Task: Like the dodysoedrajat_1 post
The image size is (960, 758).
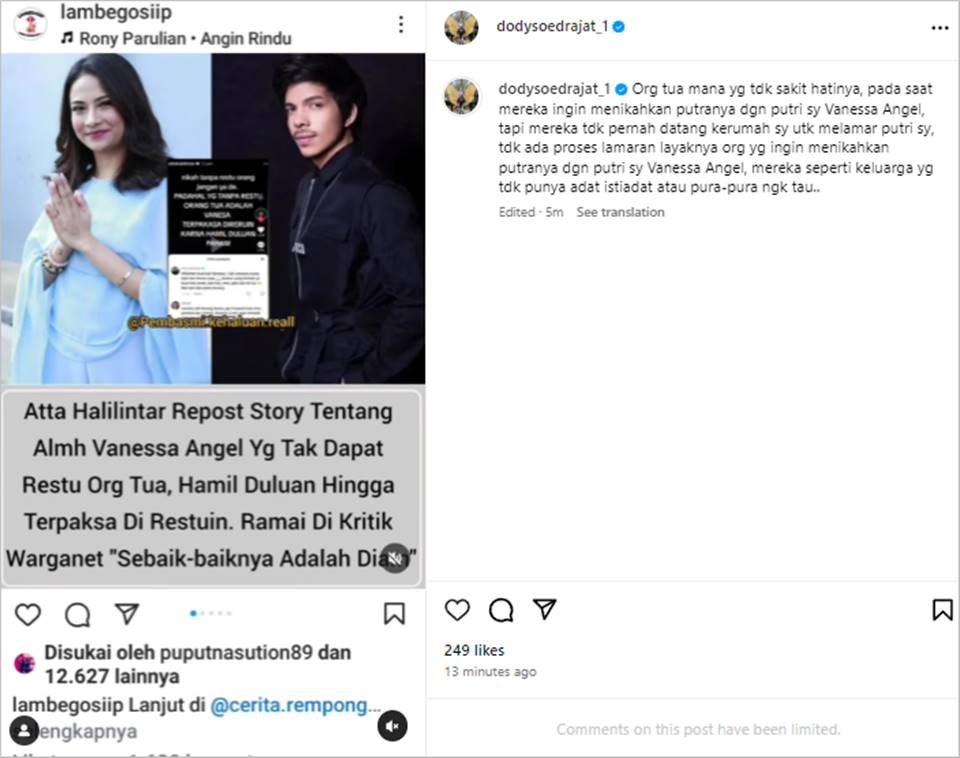Action: [x=457, y=610]
